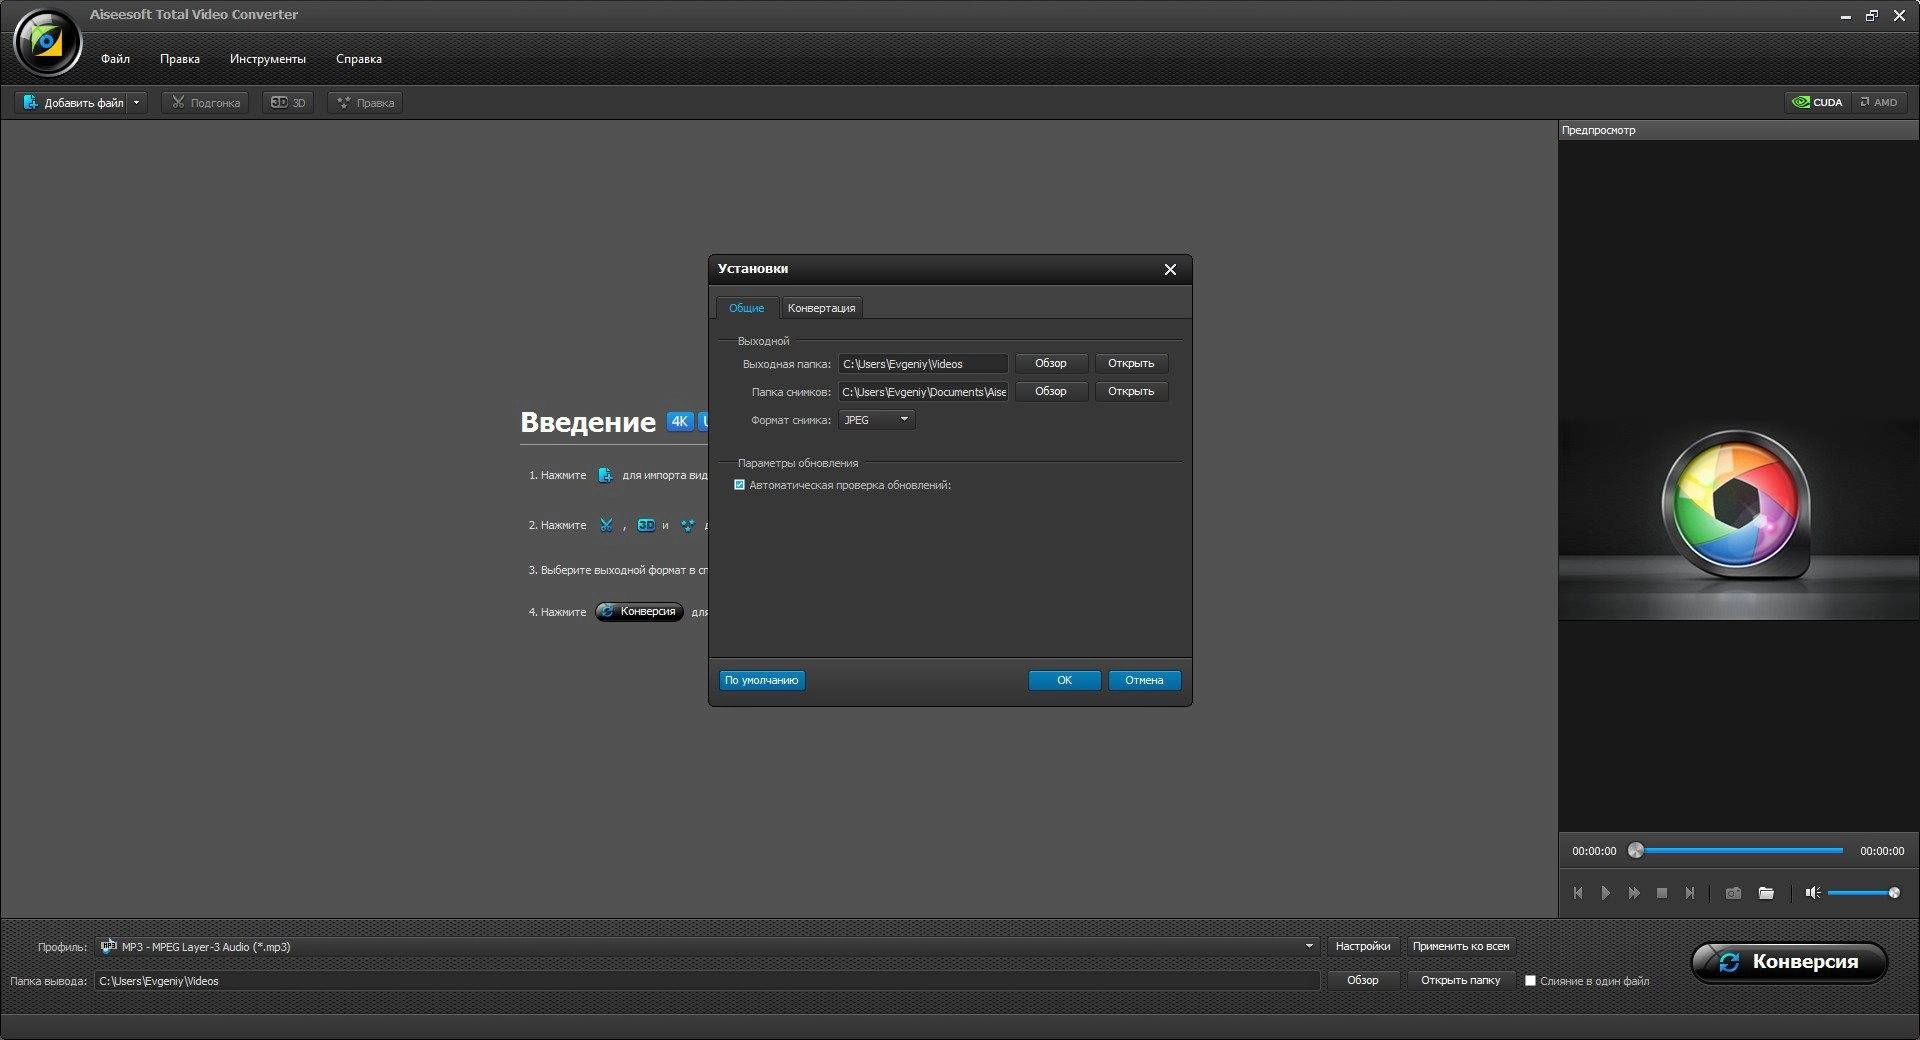Click the Открыть папку button
Image resolution: width=1920 pixels, height=1040 pixels.
point(1461,981)
